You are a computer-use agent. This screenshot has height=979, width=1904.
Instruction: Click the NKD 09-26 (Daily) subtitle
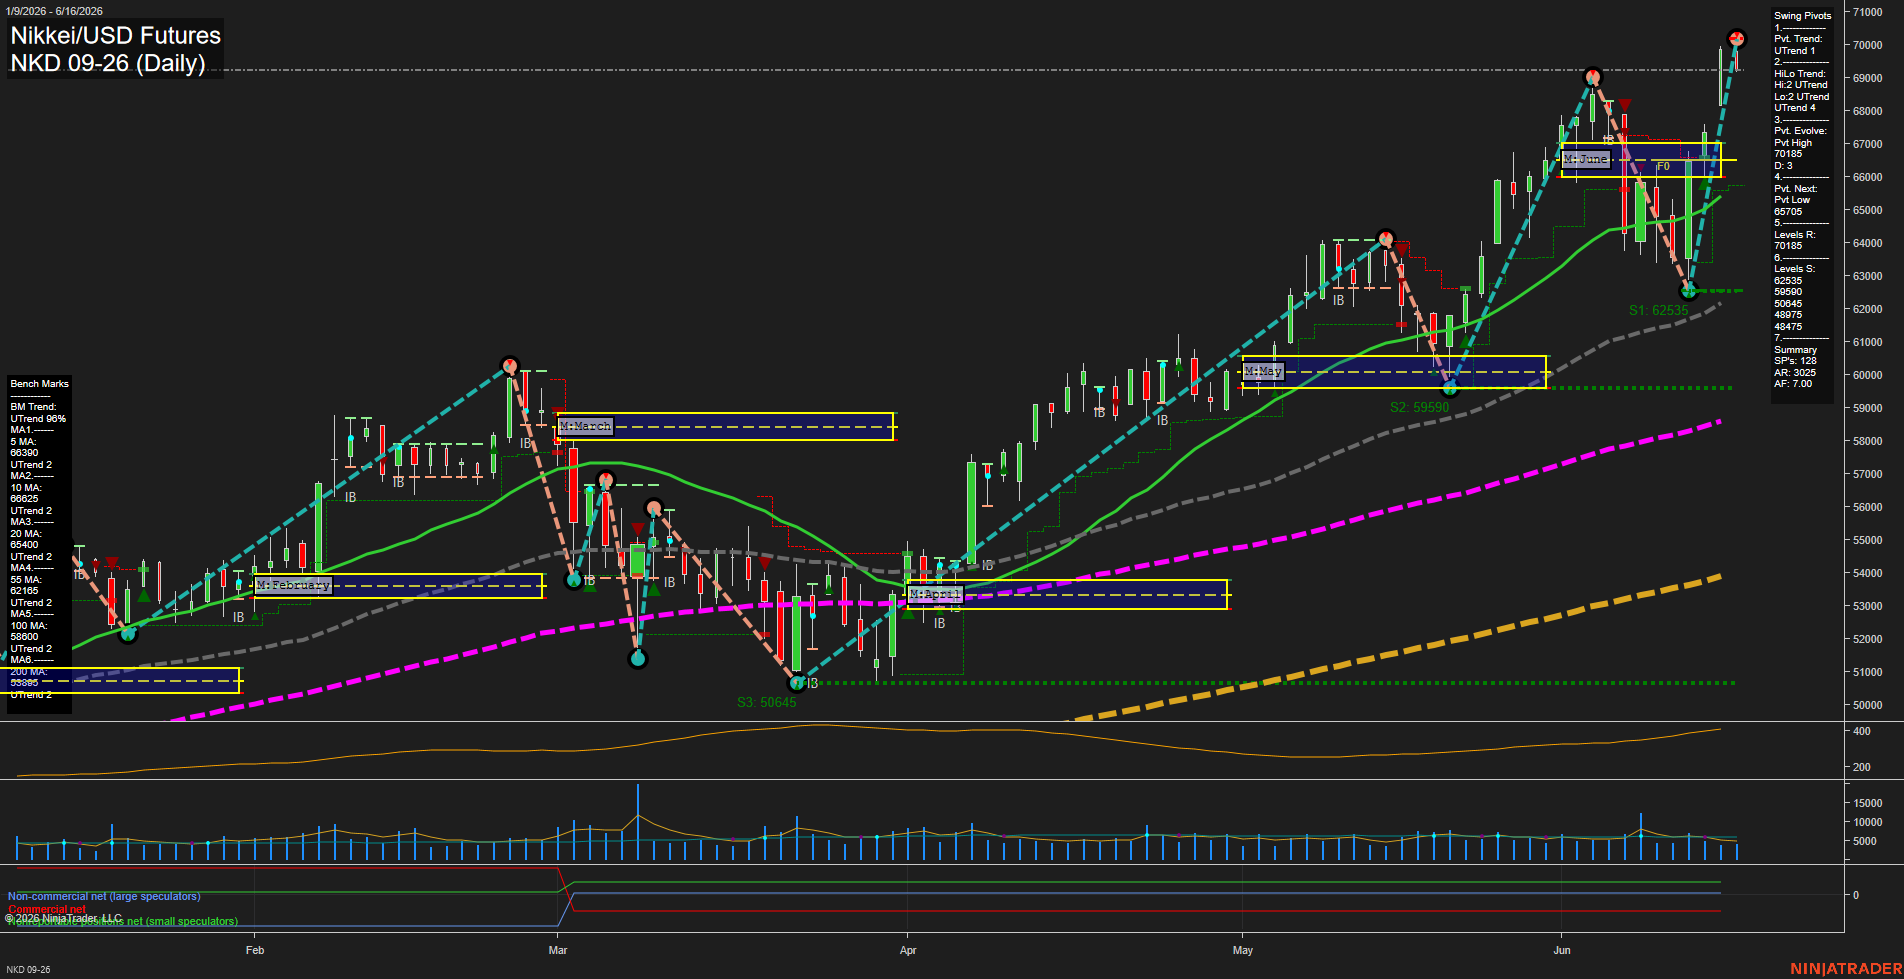(x=108, y=63)
